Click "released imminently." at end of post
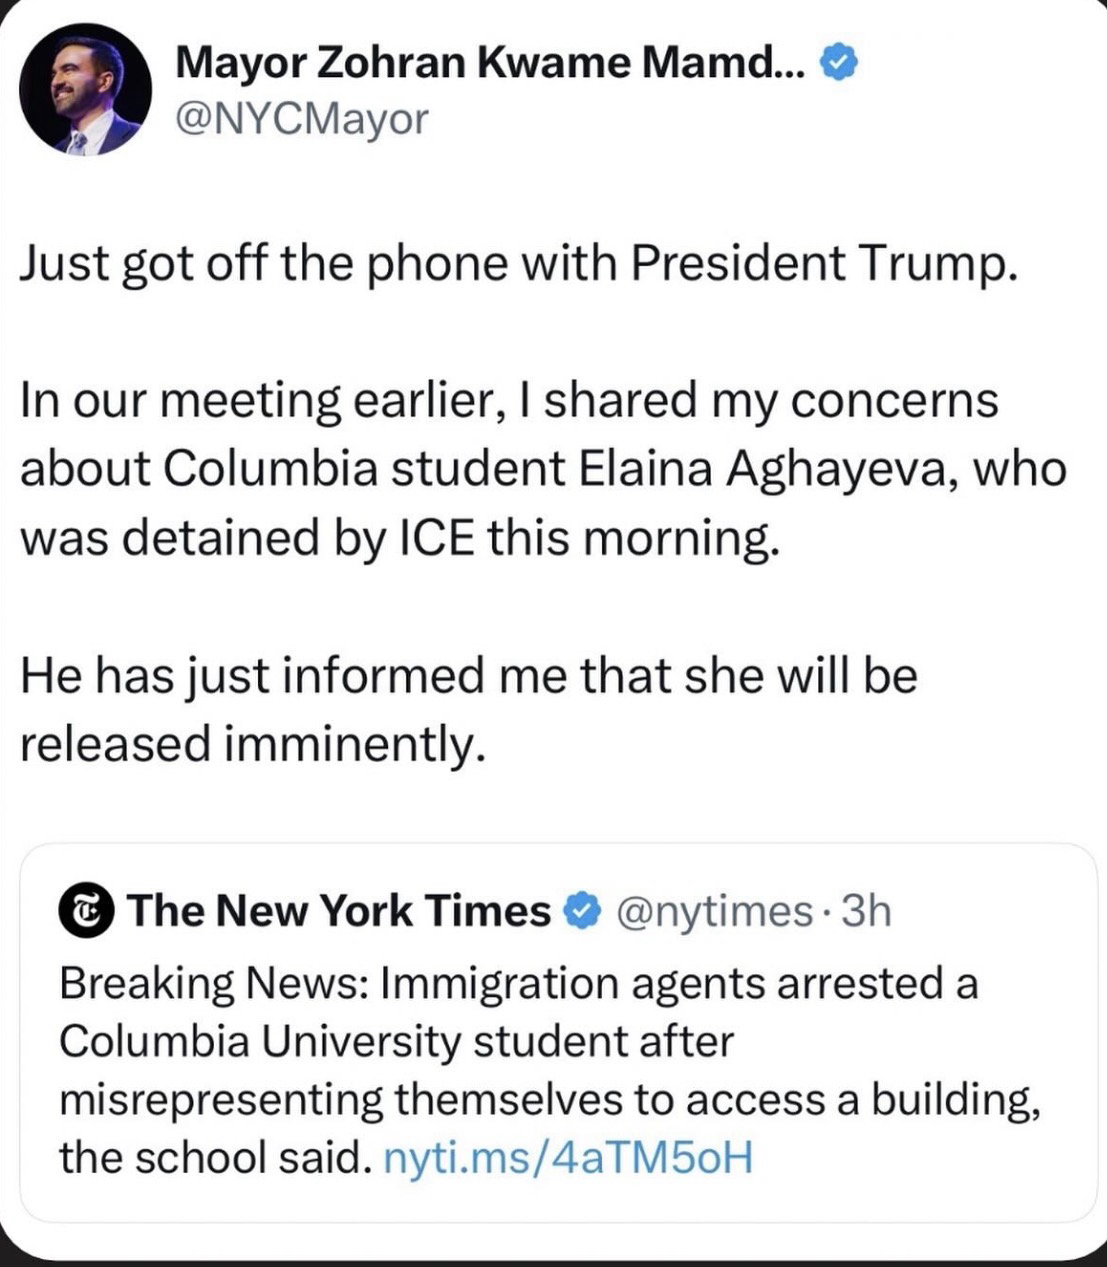This screenshot has width=1107, height=1267. pos(254,744)
